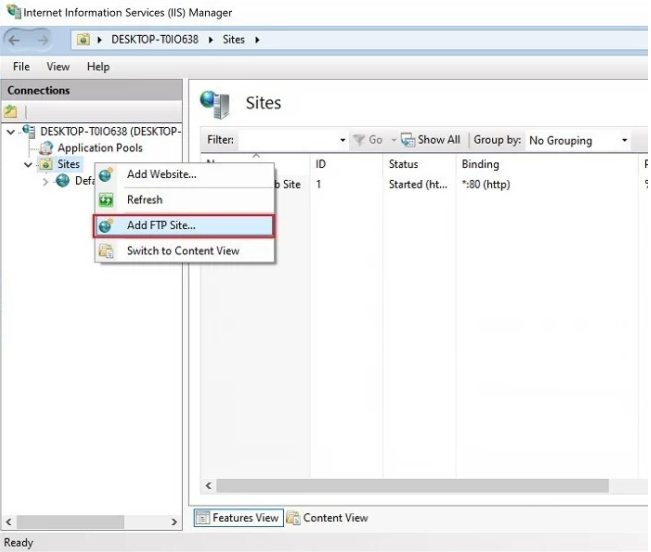
Task: Click the globe icon beside Add Website
Action: pyautogui.click(x=106, y=175)
